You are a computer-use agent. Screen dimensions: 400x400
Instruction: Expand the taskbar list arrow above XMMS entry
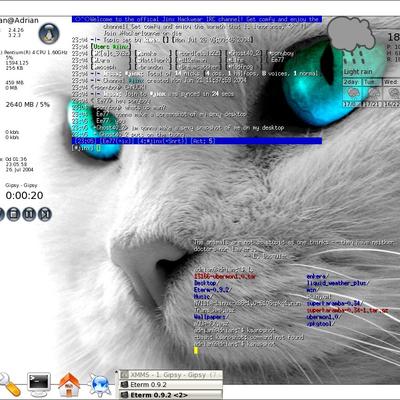tap(116, 372)
